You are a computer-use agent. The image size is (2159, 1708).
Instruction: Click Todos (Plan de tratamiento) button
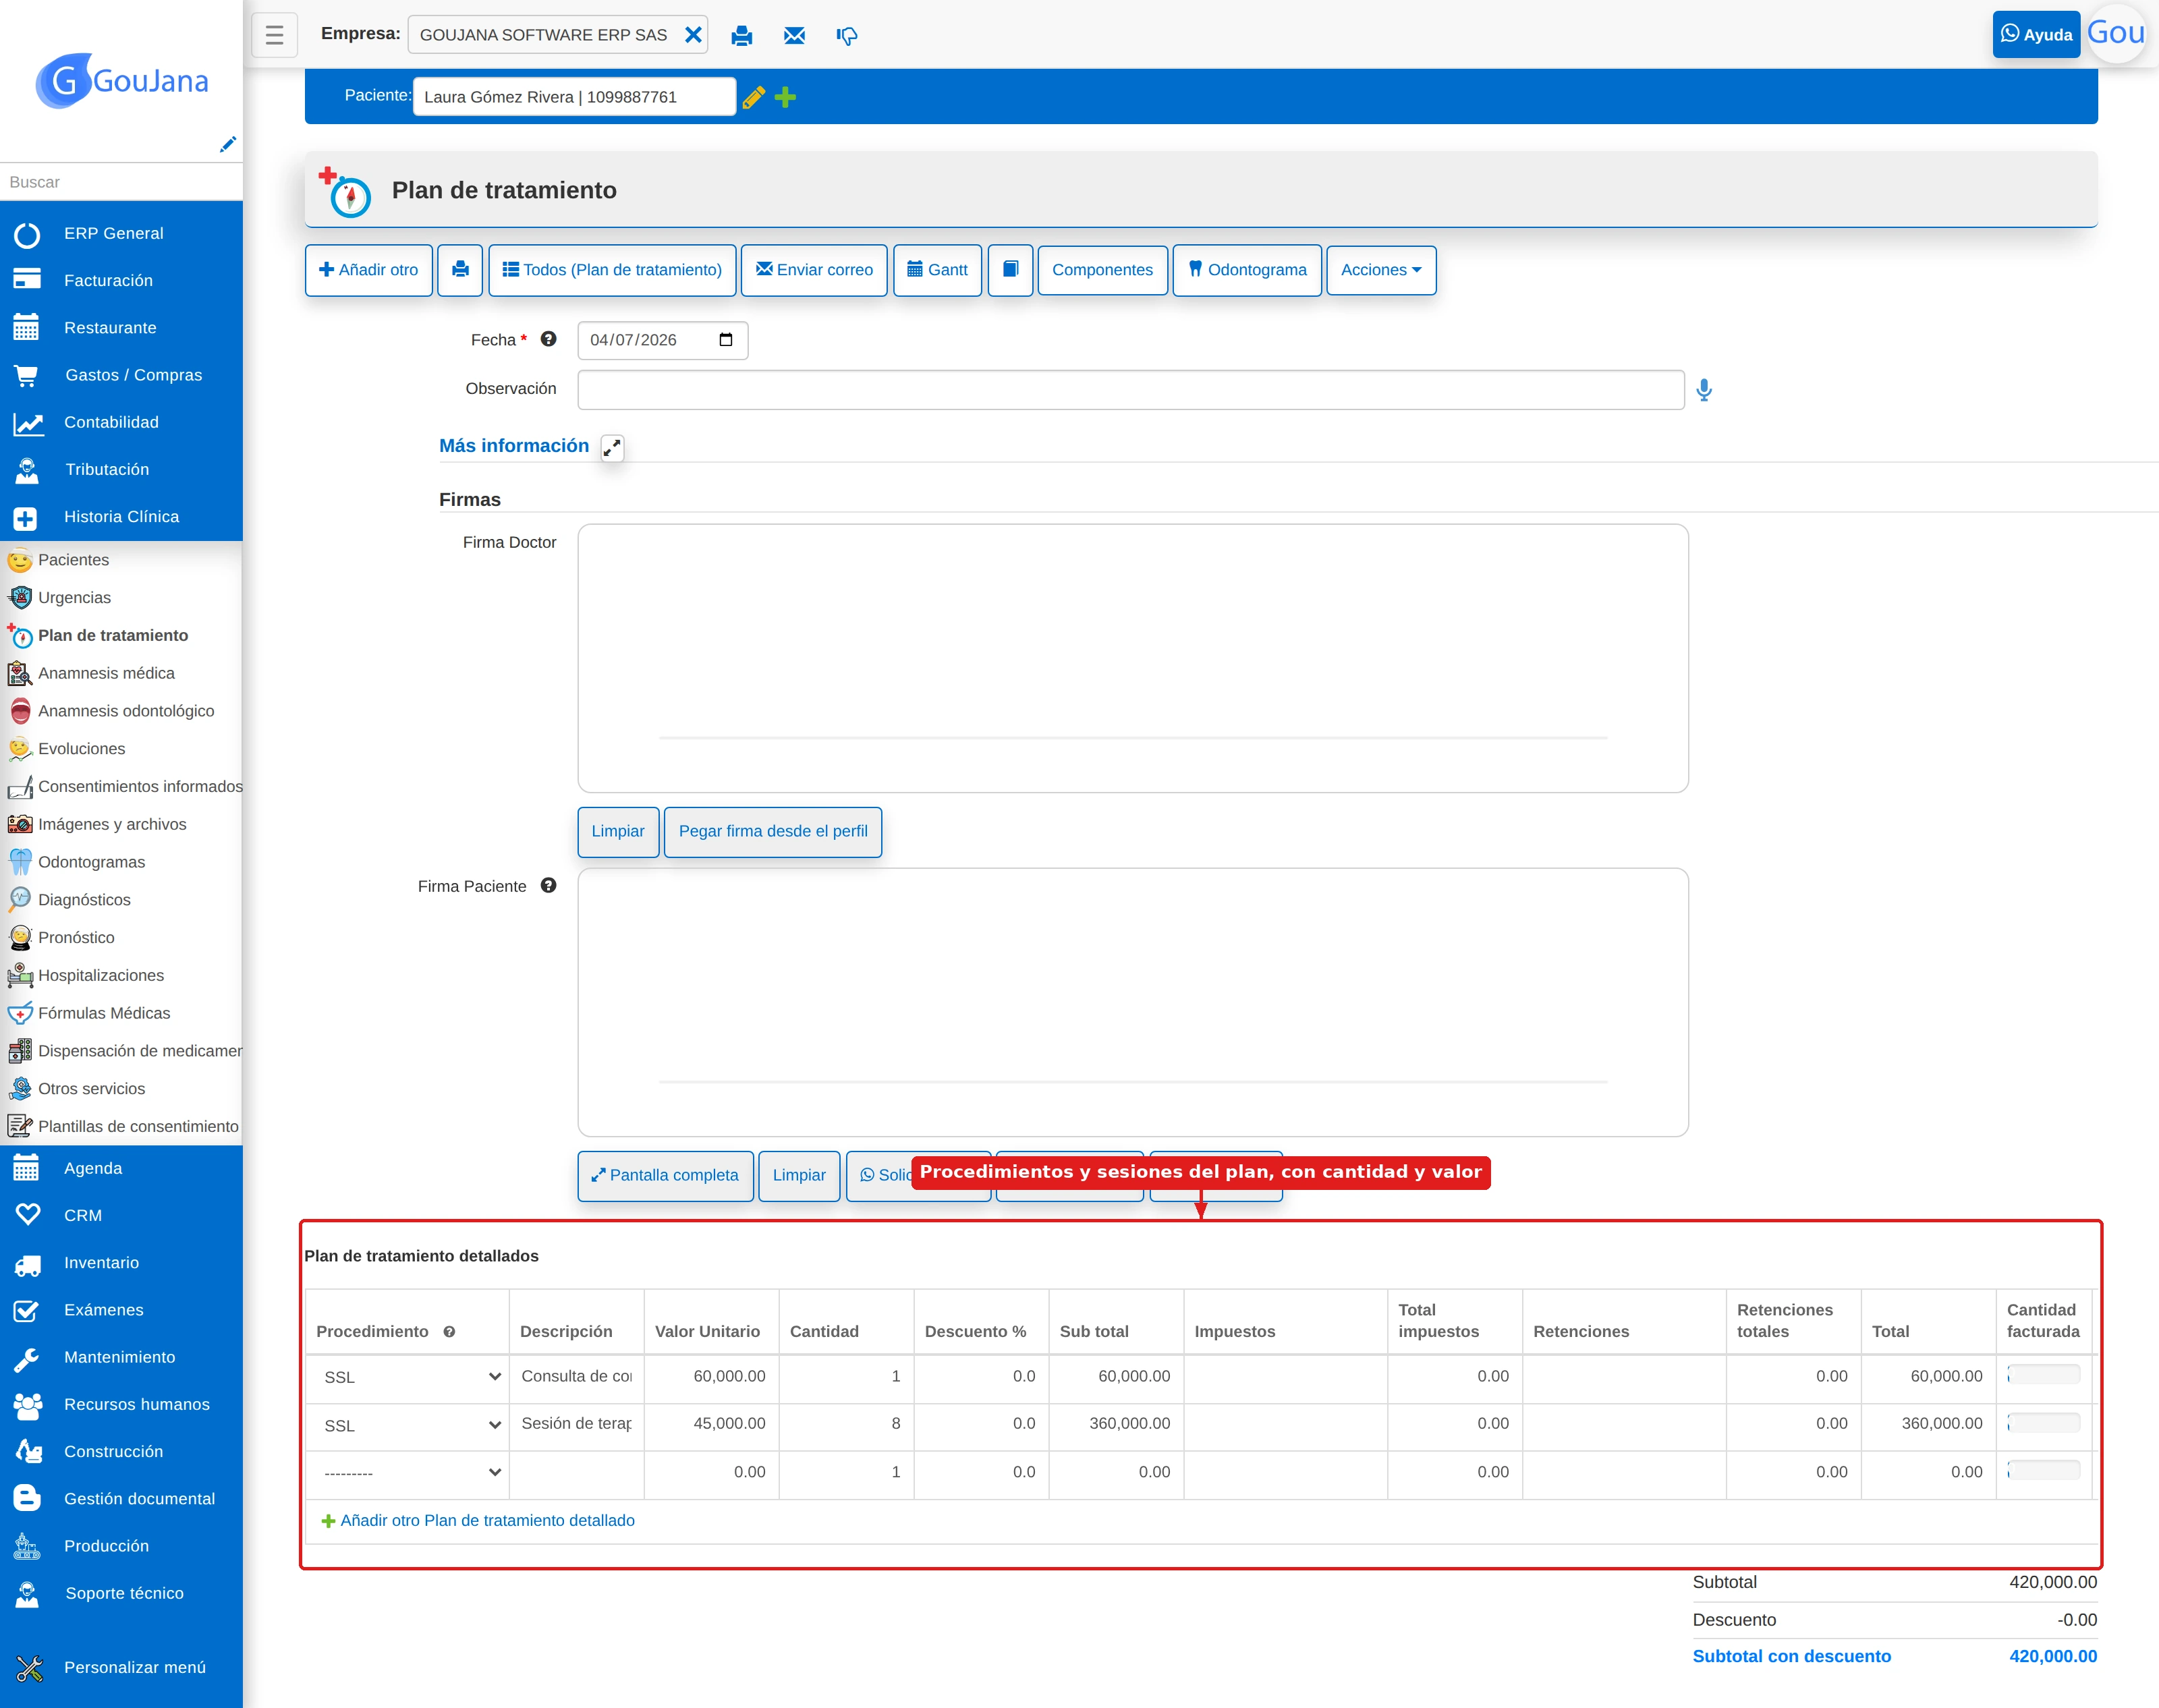(612, 270)
